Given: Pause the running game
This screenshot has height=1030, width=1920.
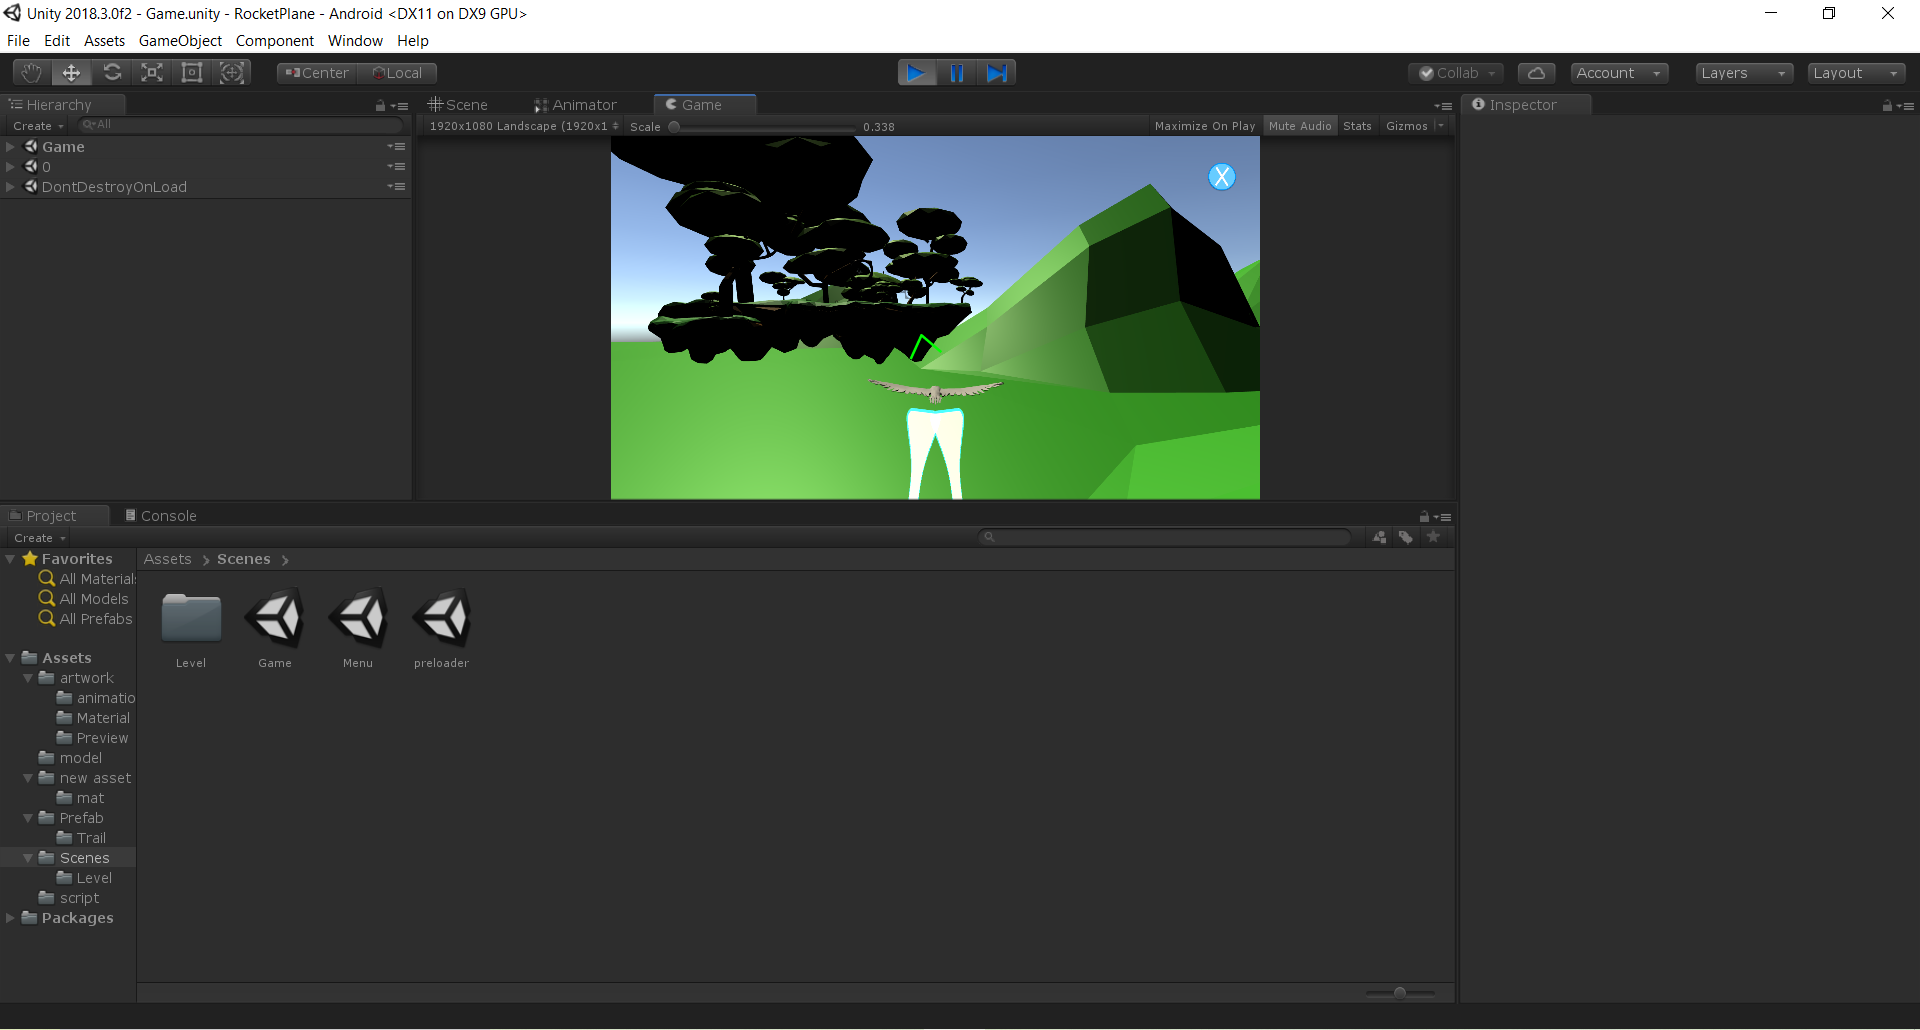Looking at the screenshot, I should [x=957, y=72].
